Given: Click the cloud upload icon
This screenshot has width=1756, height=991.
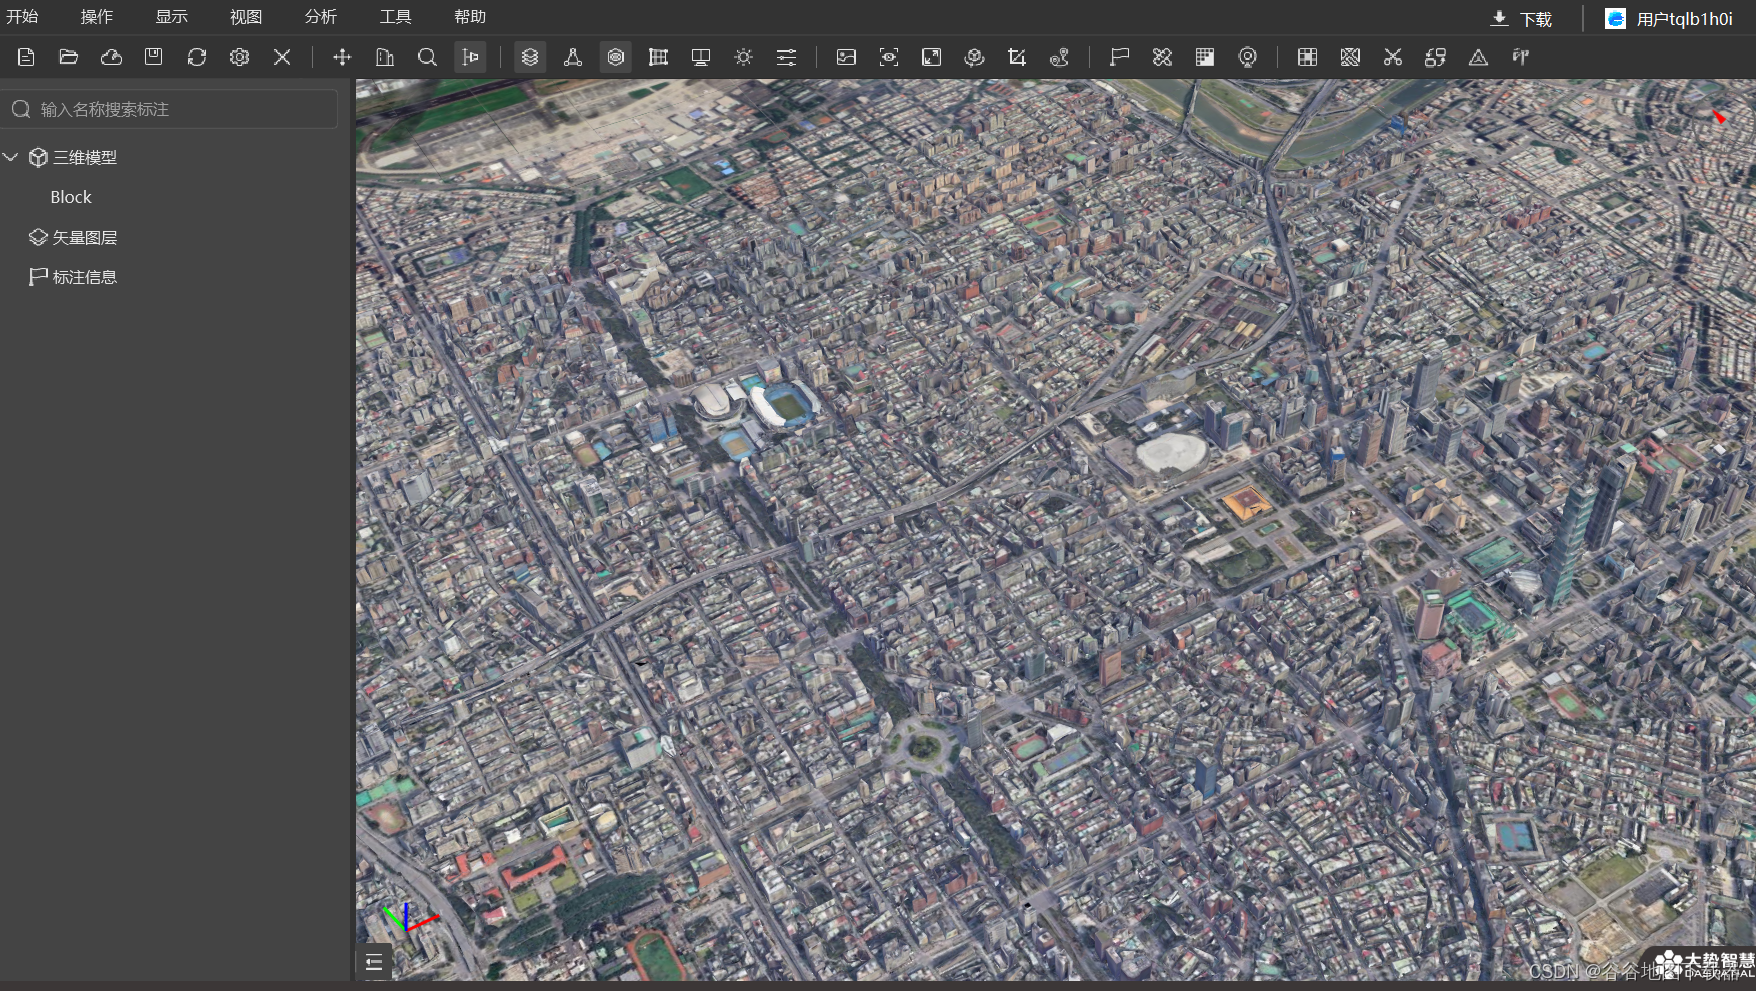Looking at the screenshot, I should [111, 57].
